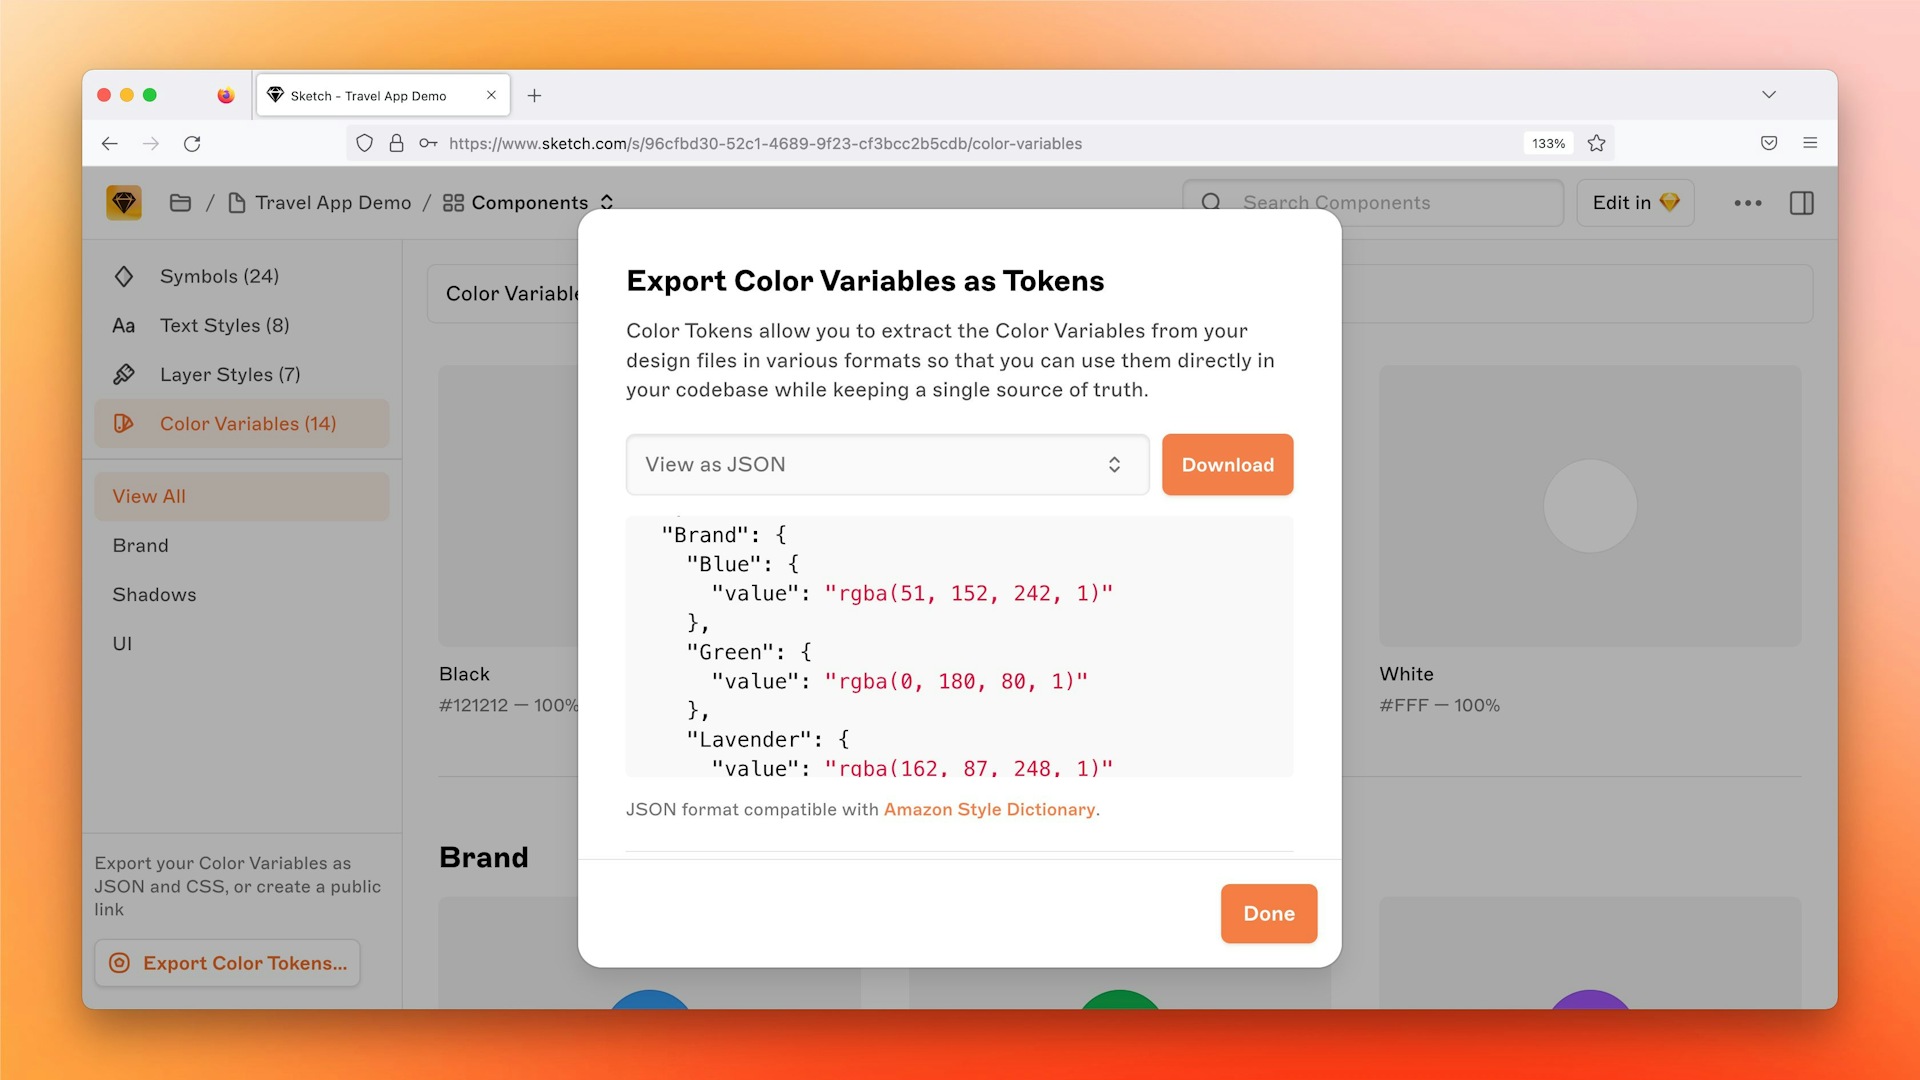Click Done to close dialog
The image size is (1920, 1080).
click(1266, 913)
